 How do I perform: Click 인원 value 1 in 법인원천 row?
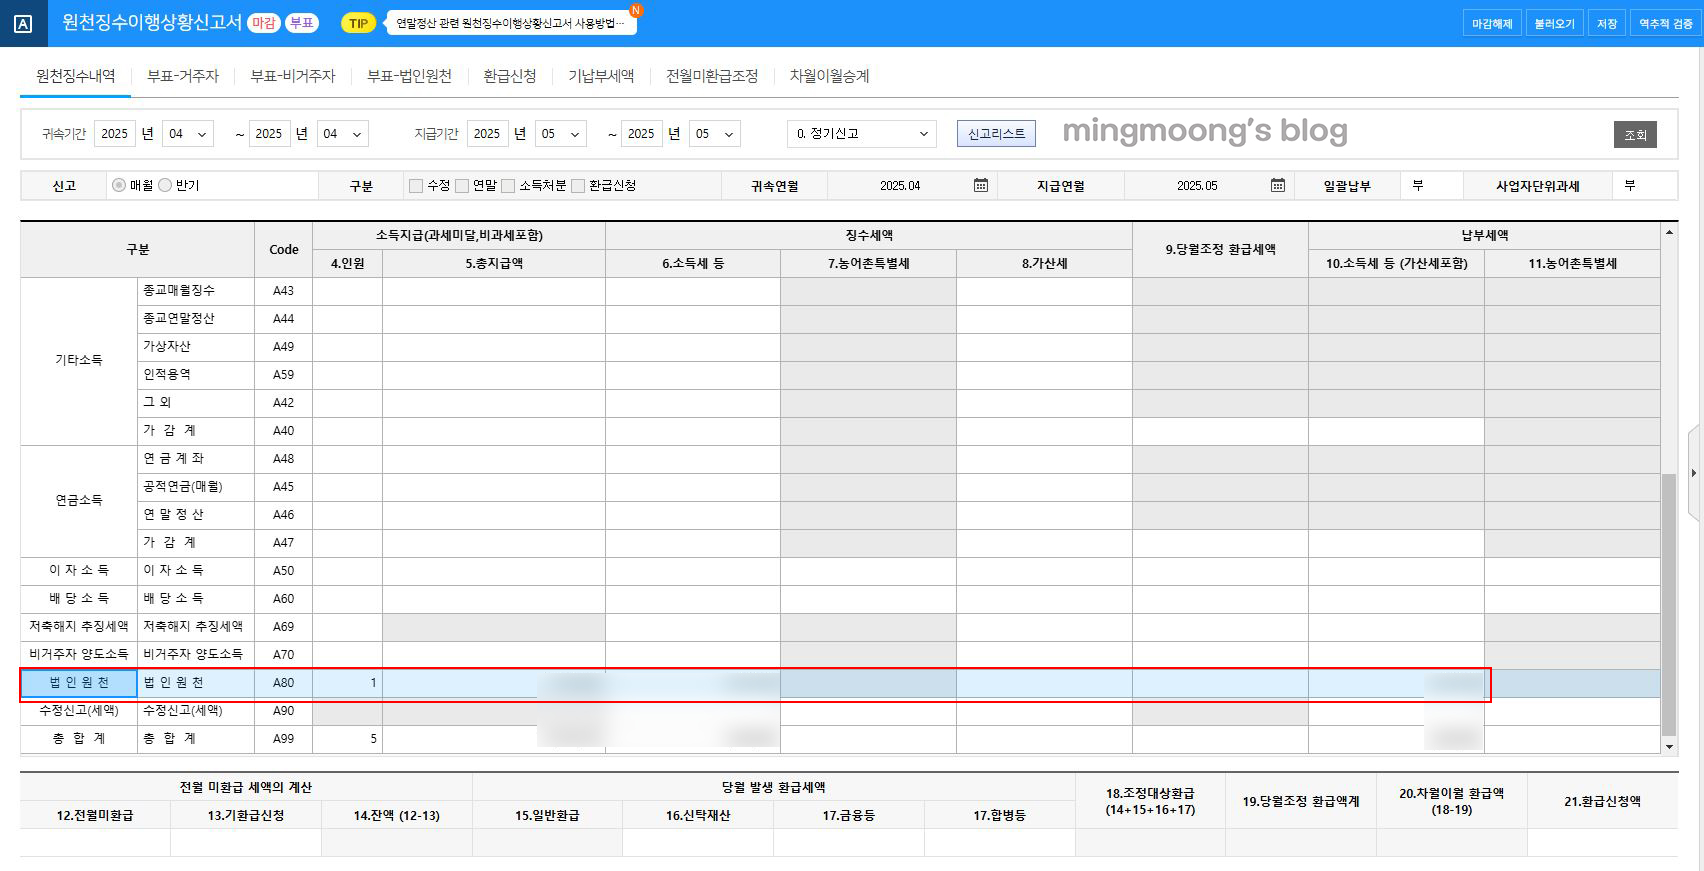click(348, 683)
